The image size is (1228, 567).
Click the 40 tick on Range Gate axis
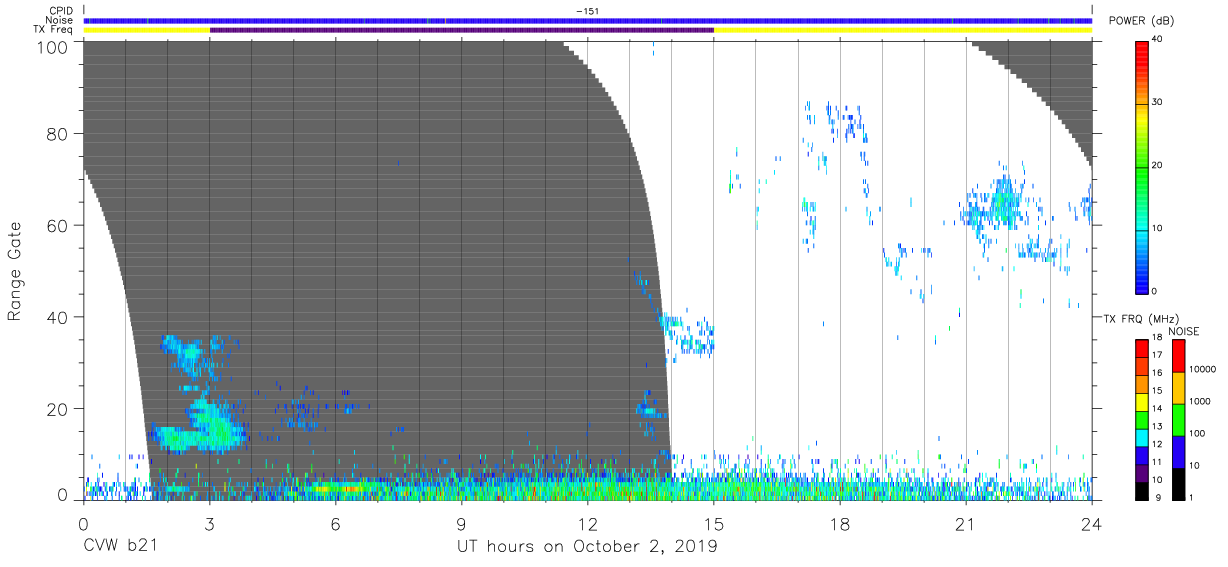tap(57, 316)
